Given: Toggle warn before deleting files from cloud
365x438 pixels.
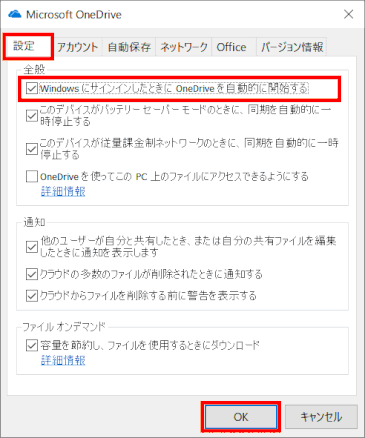Looking at the screenshot, I should [x=32, y=296].
